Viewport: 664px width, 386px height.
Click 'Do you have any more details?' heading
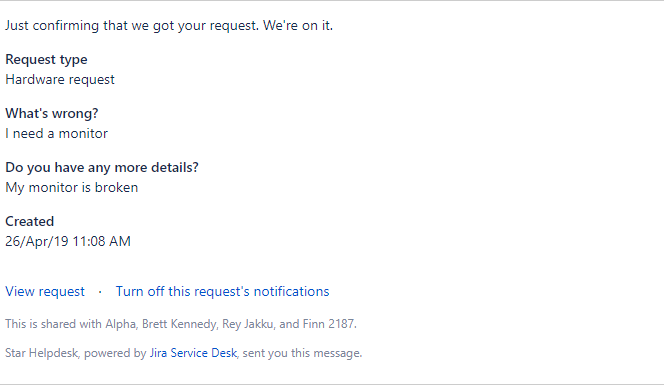coord(102,168)
